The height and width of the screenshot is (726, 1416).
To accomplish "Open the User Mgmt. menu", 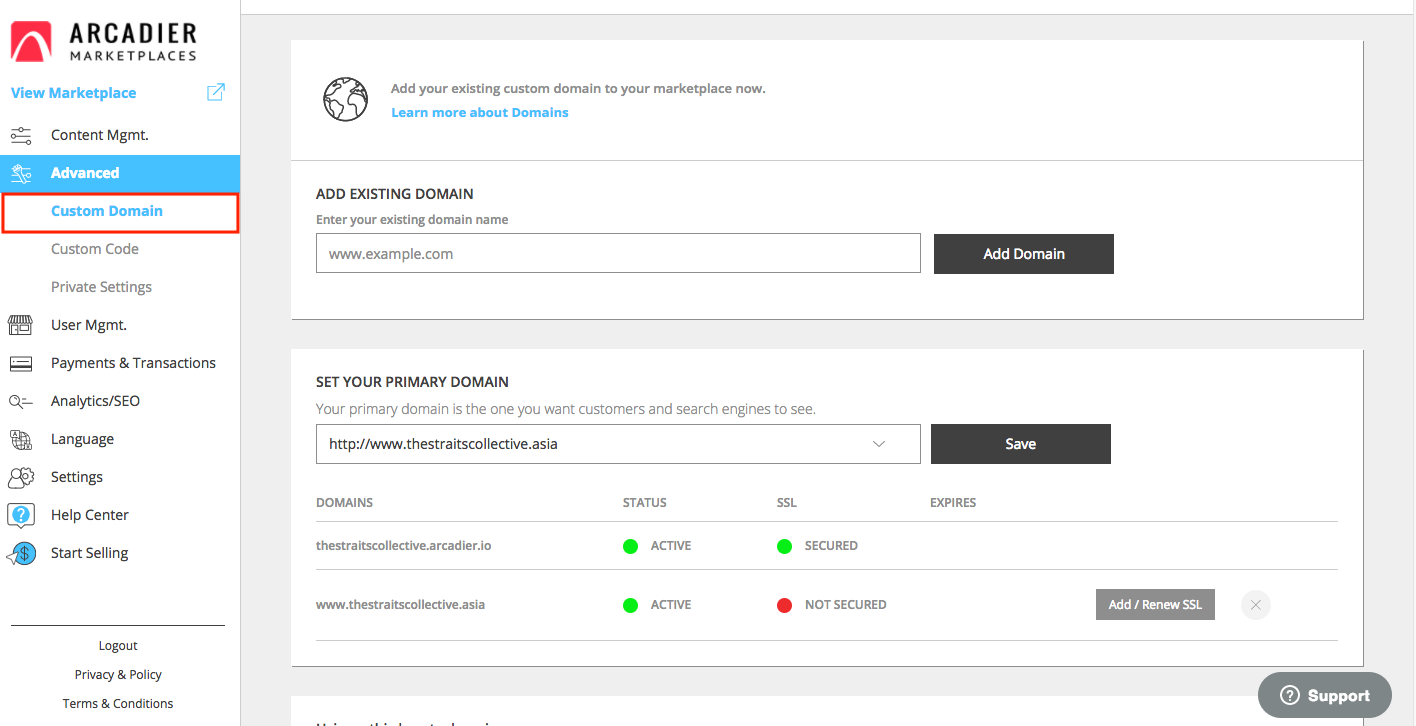I will coord(89,325).
